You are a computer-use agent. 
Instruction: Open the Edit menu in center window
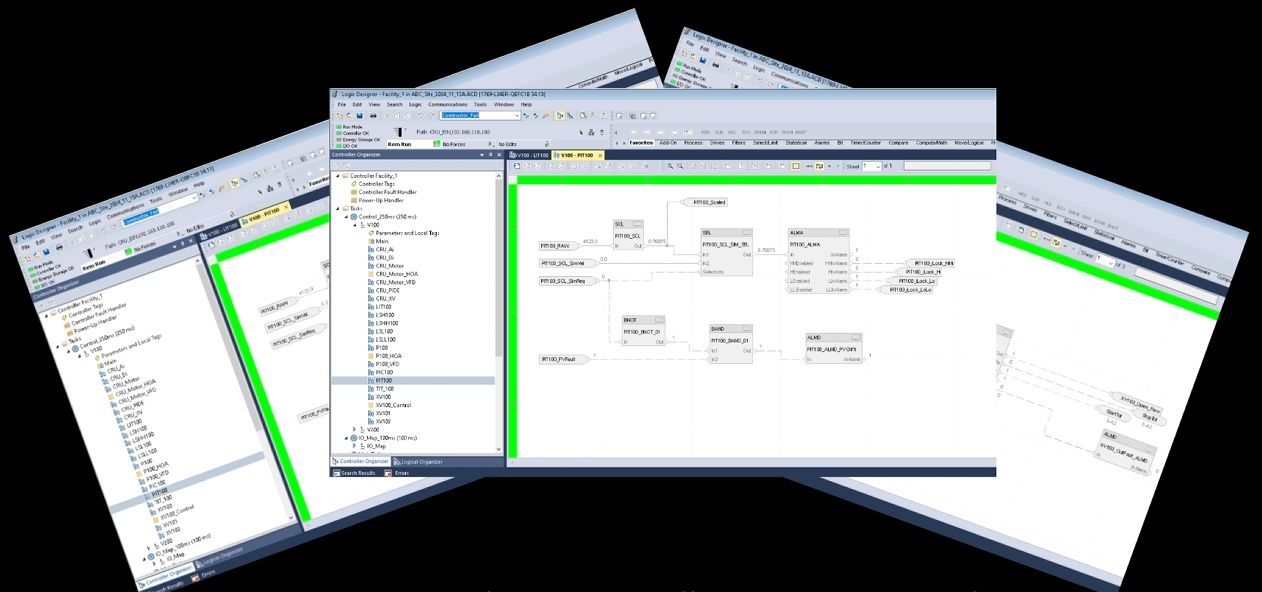point(357,104)
